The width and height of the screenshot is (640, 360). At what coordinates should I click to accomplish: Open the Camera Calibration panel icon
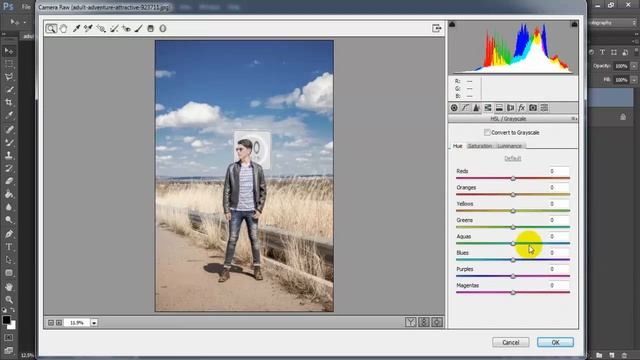533,108
